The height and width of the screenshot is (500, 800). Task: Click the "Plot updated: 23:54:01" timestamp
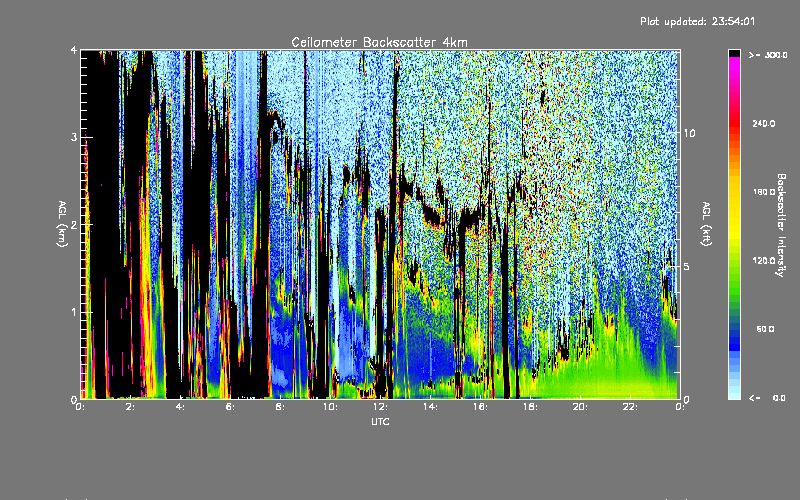pyautogui.click(x=697, y=21)
